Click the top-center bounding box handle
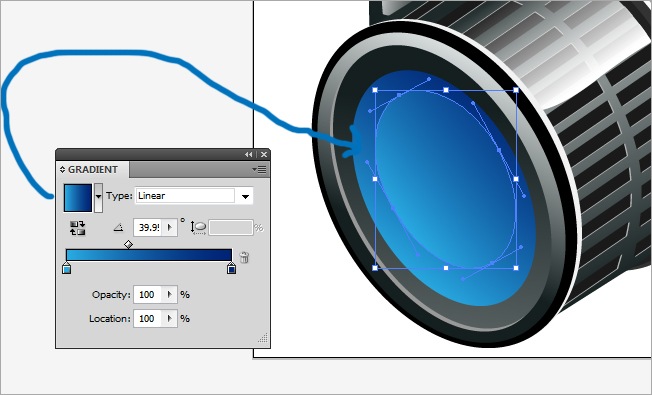The image size is (652, 395). pyautogui.click(x=446, y=90)
